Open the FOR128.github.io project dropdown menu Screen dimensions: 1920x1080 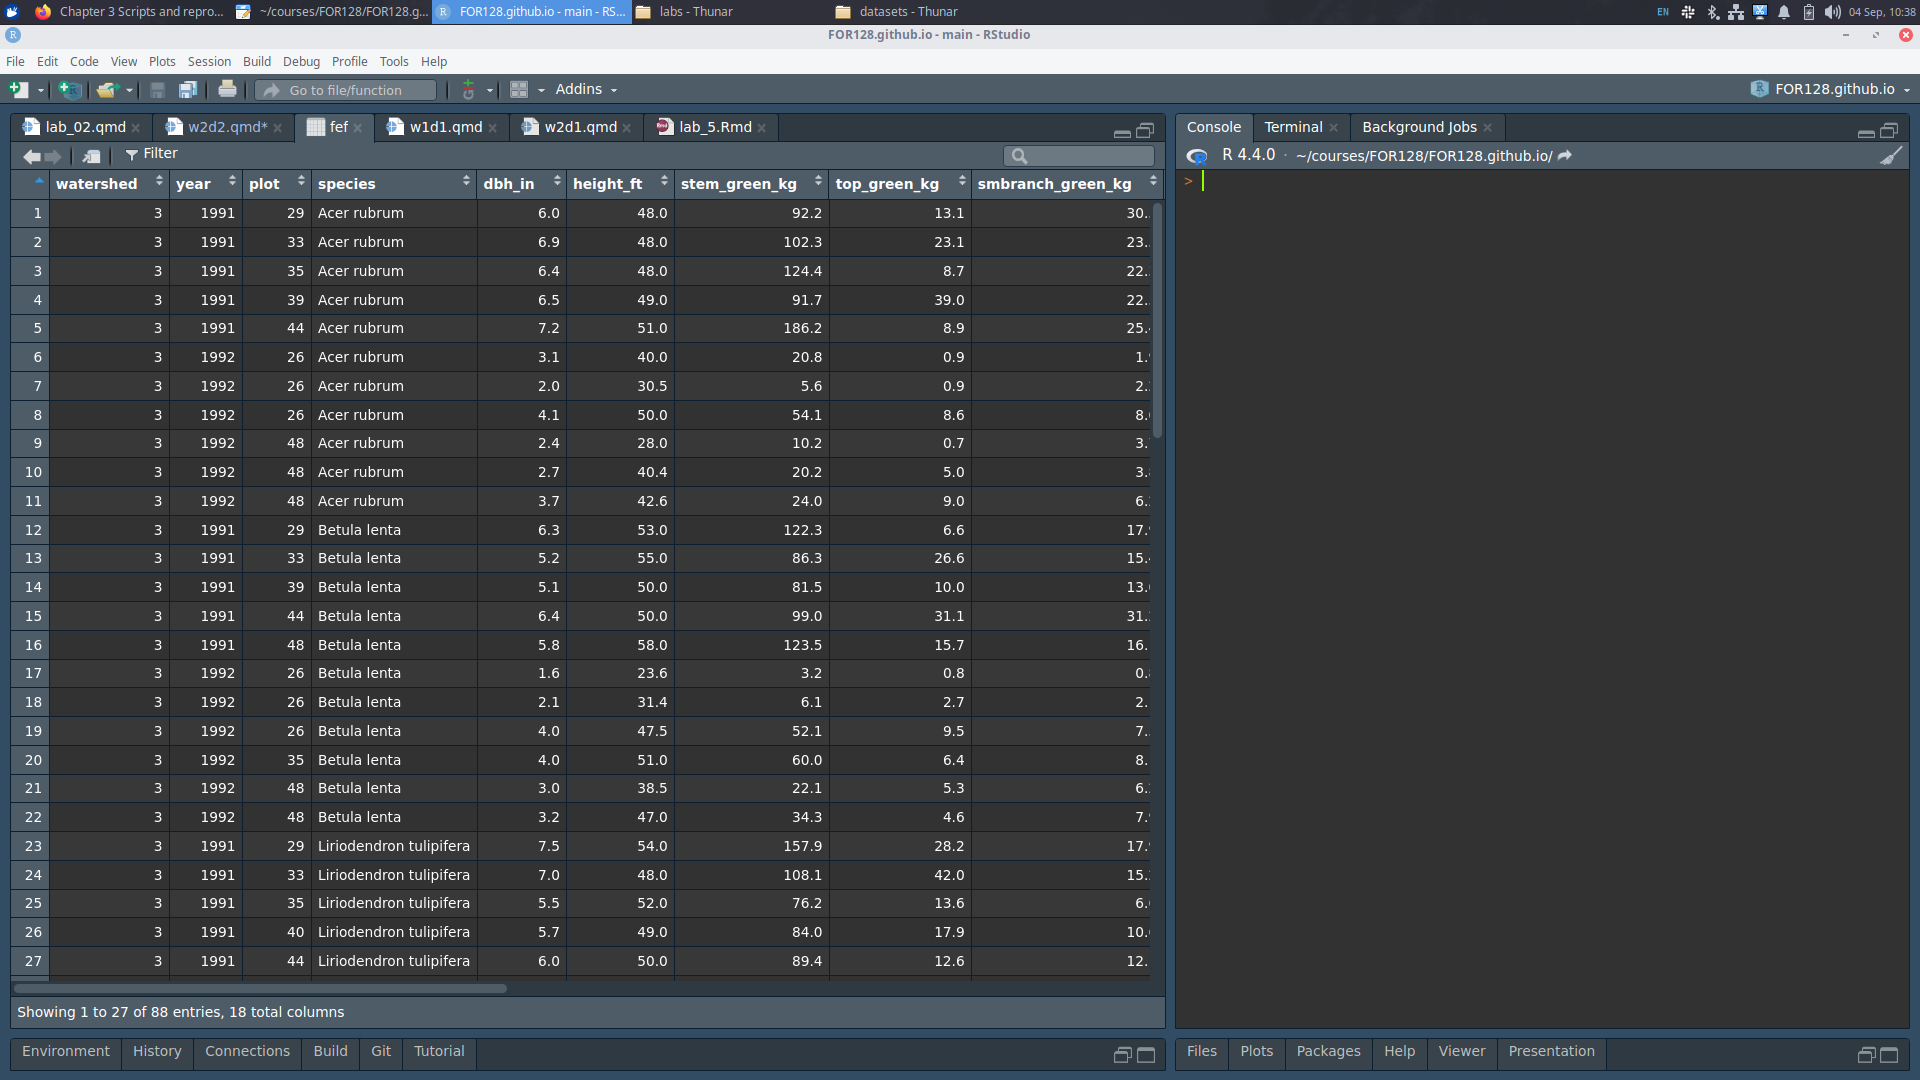(1834, 89)
